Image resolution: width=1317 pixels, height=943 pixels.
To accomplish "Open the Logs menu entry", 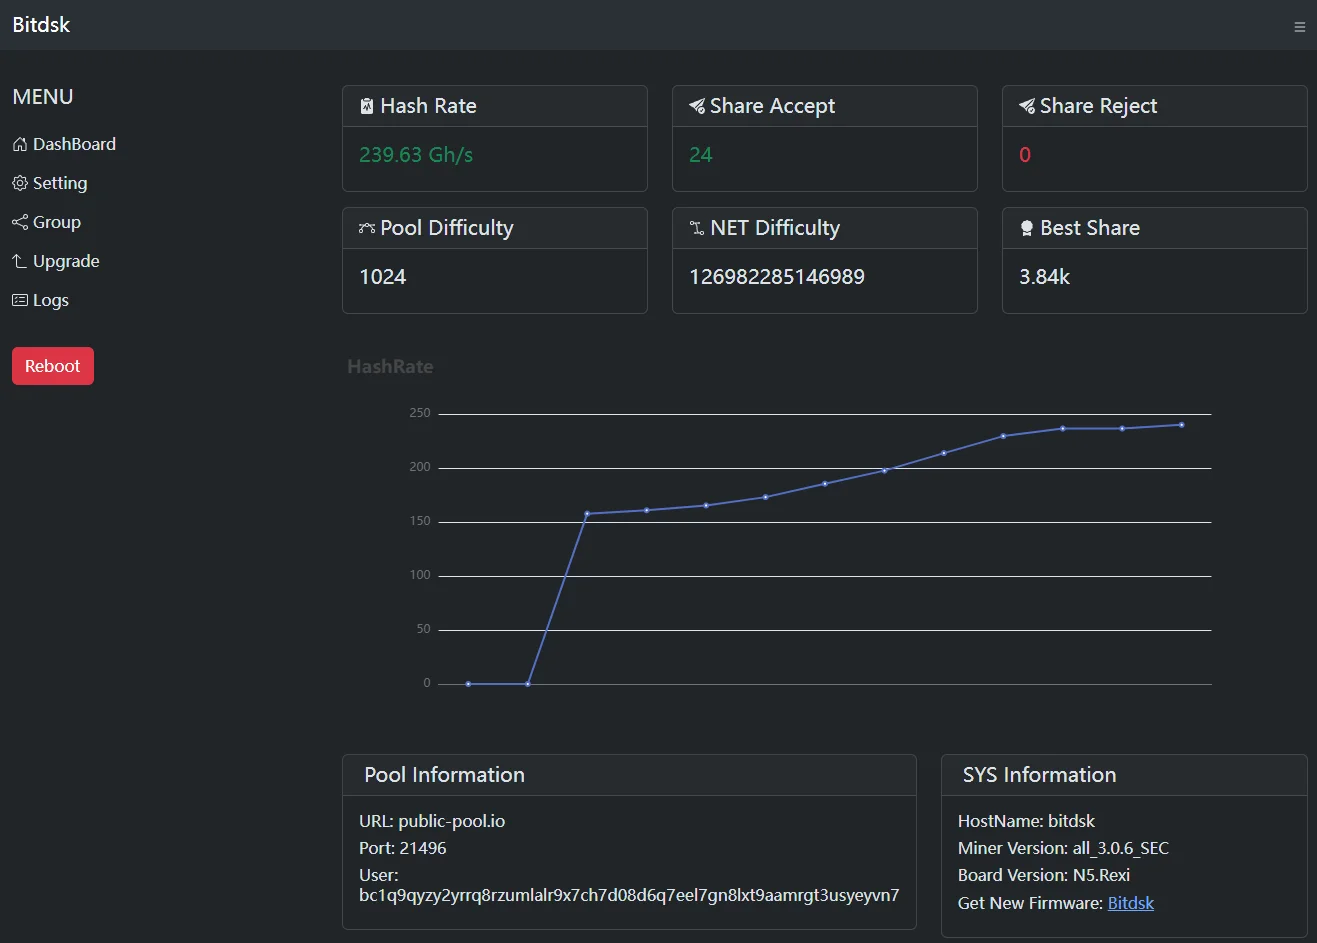I will click(51, 301).
